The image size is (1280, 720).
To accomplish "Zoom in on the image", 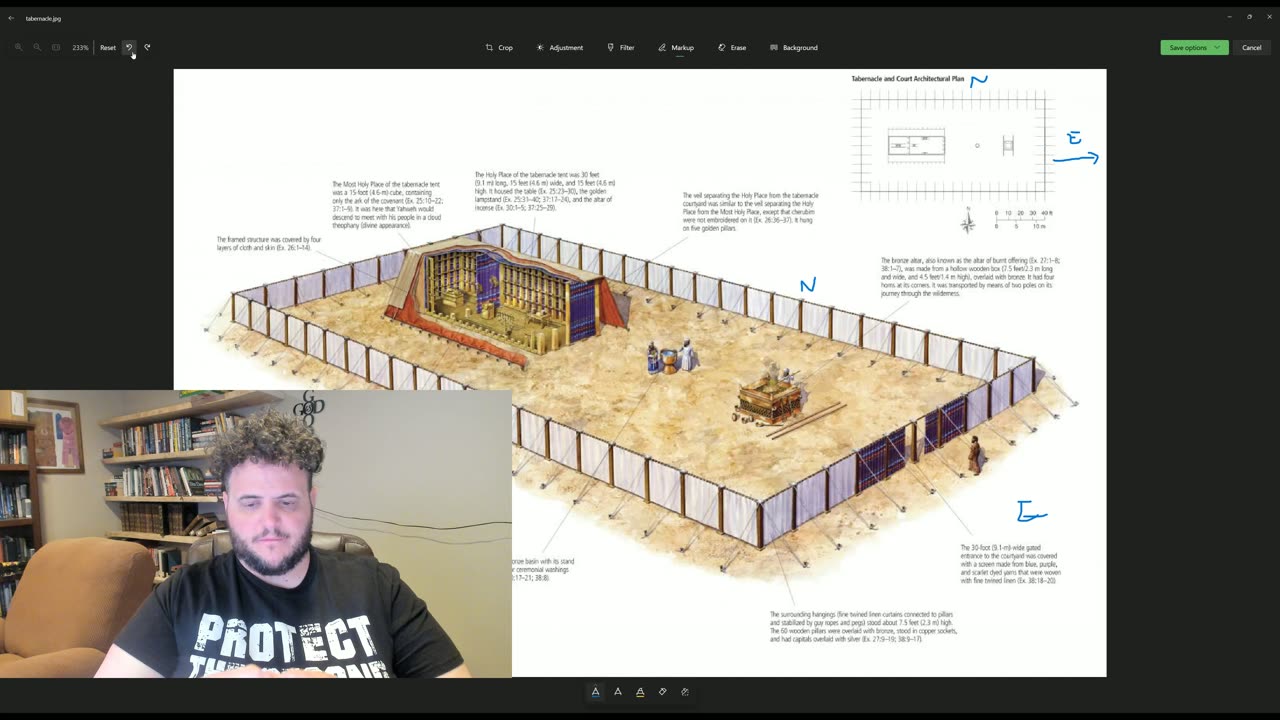I will point(18,47).
